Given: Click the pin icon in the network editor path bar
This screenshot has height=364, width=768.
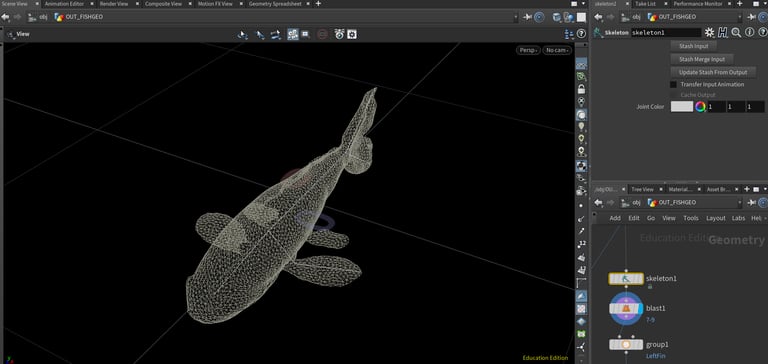Looking at the screenshot, I should [x=752, y=202].
